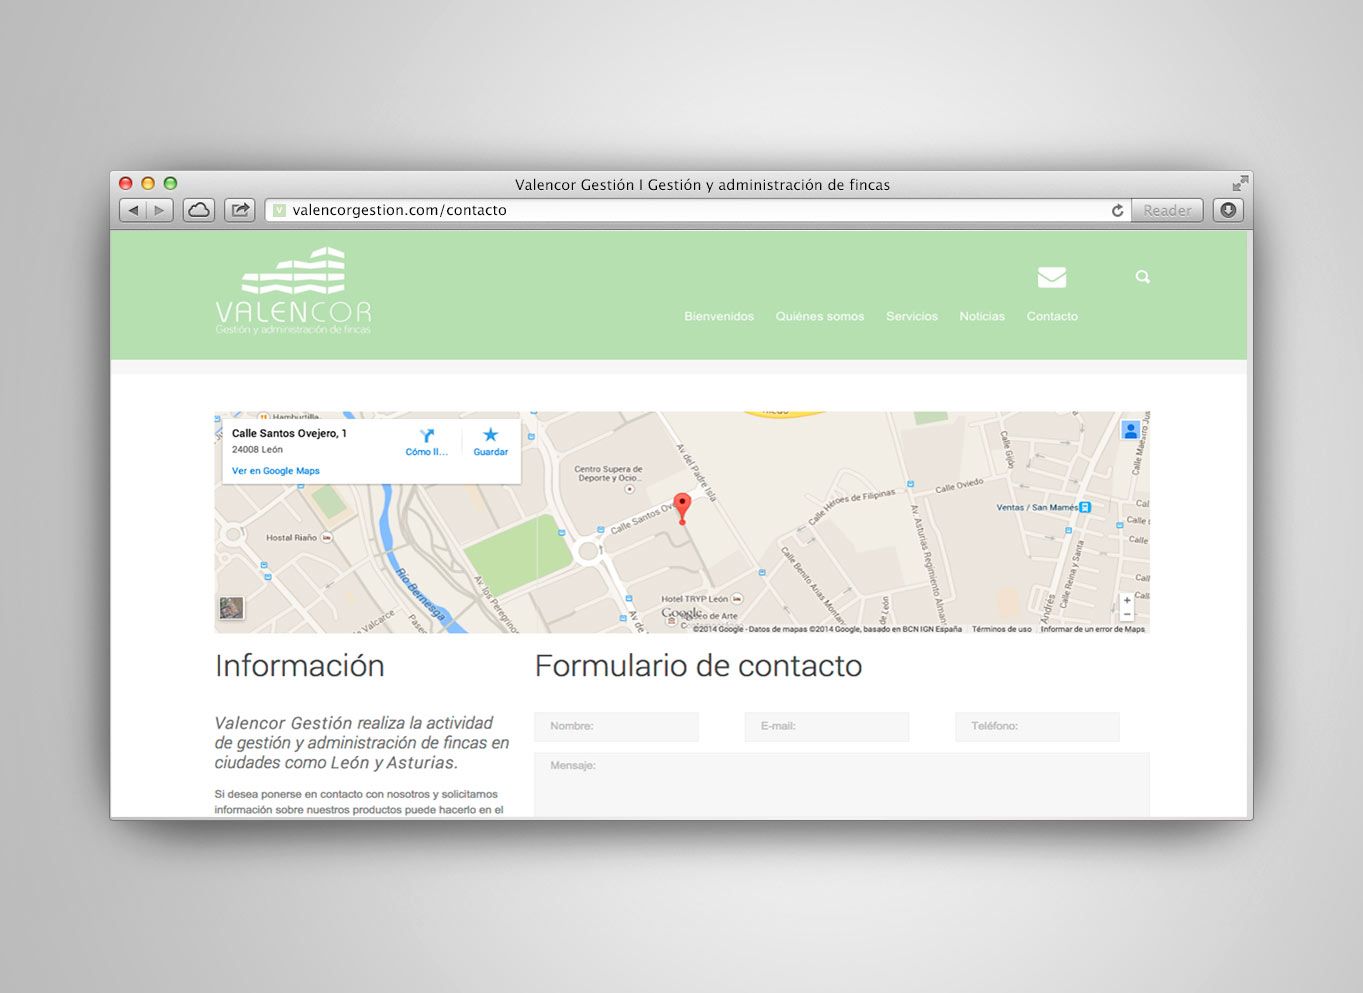Click the envelope mail icon in header
1363x993 pixels.
pos(1052,277)
